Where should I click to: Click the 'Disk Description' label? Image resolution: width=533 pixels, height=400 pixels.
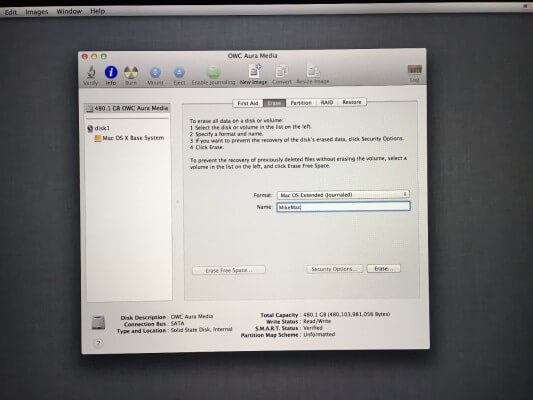coord(143,317)
